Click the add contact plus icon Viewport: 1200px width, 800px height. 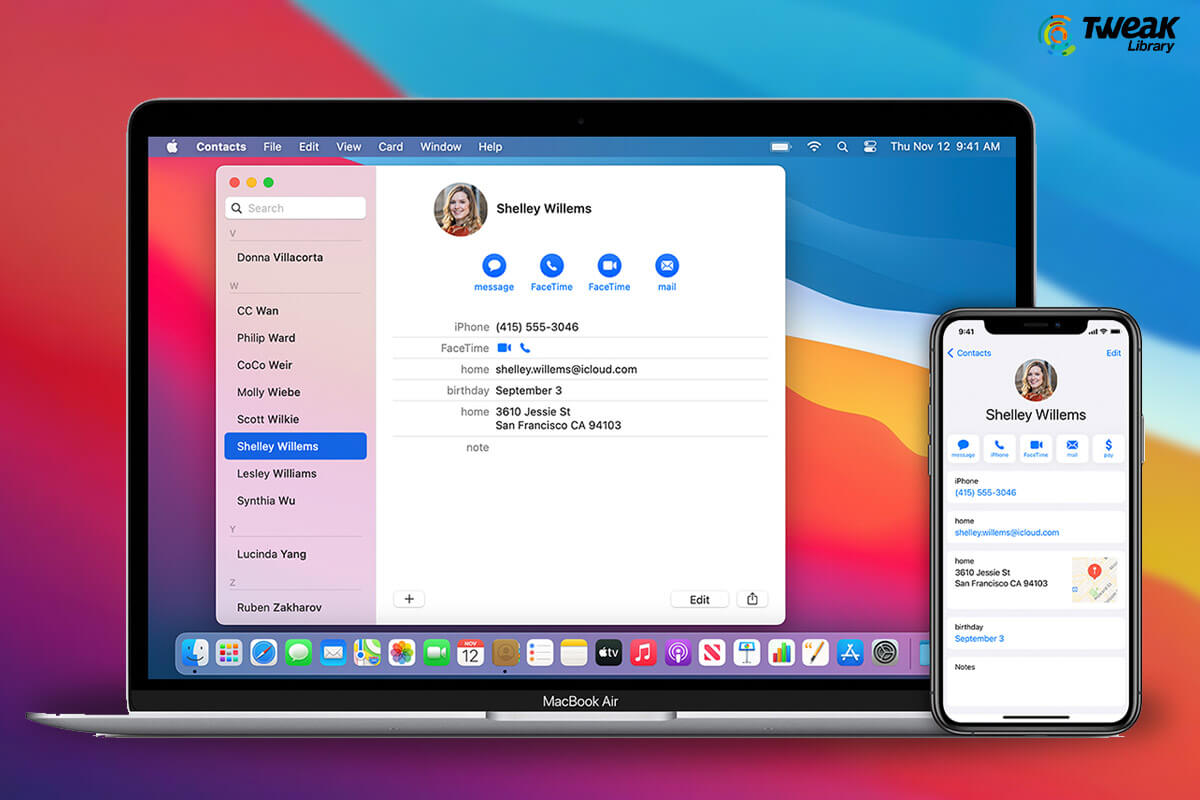(x=409, y=598)
